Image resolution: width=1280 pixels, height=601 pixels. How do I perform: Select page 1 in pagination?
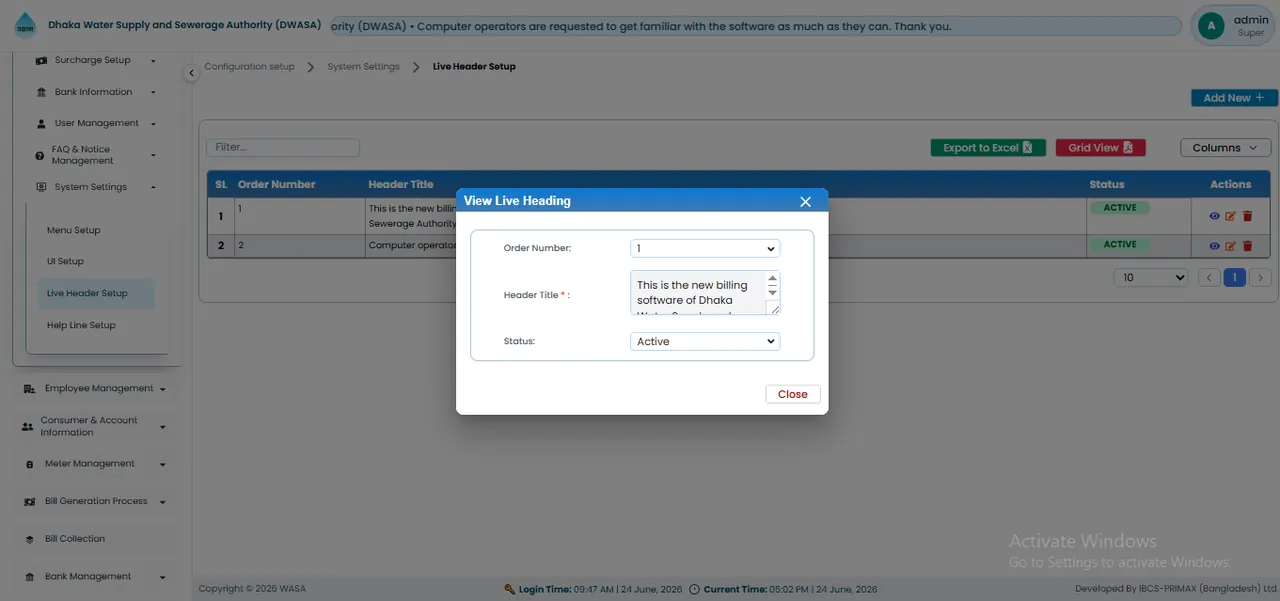1235,277
